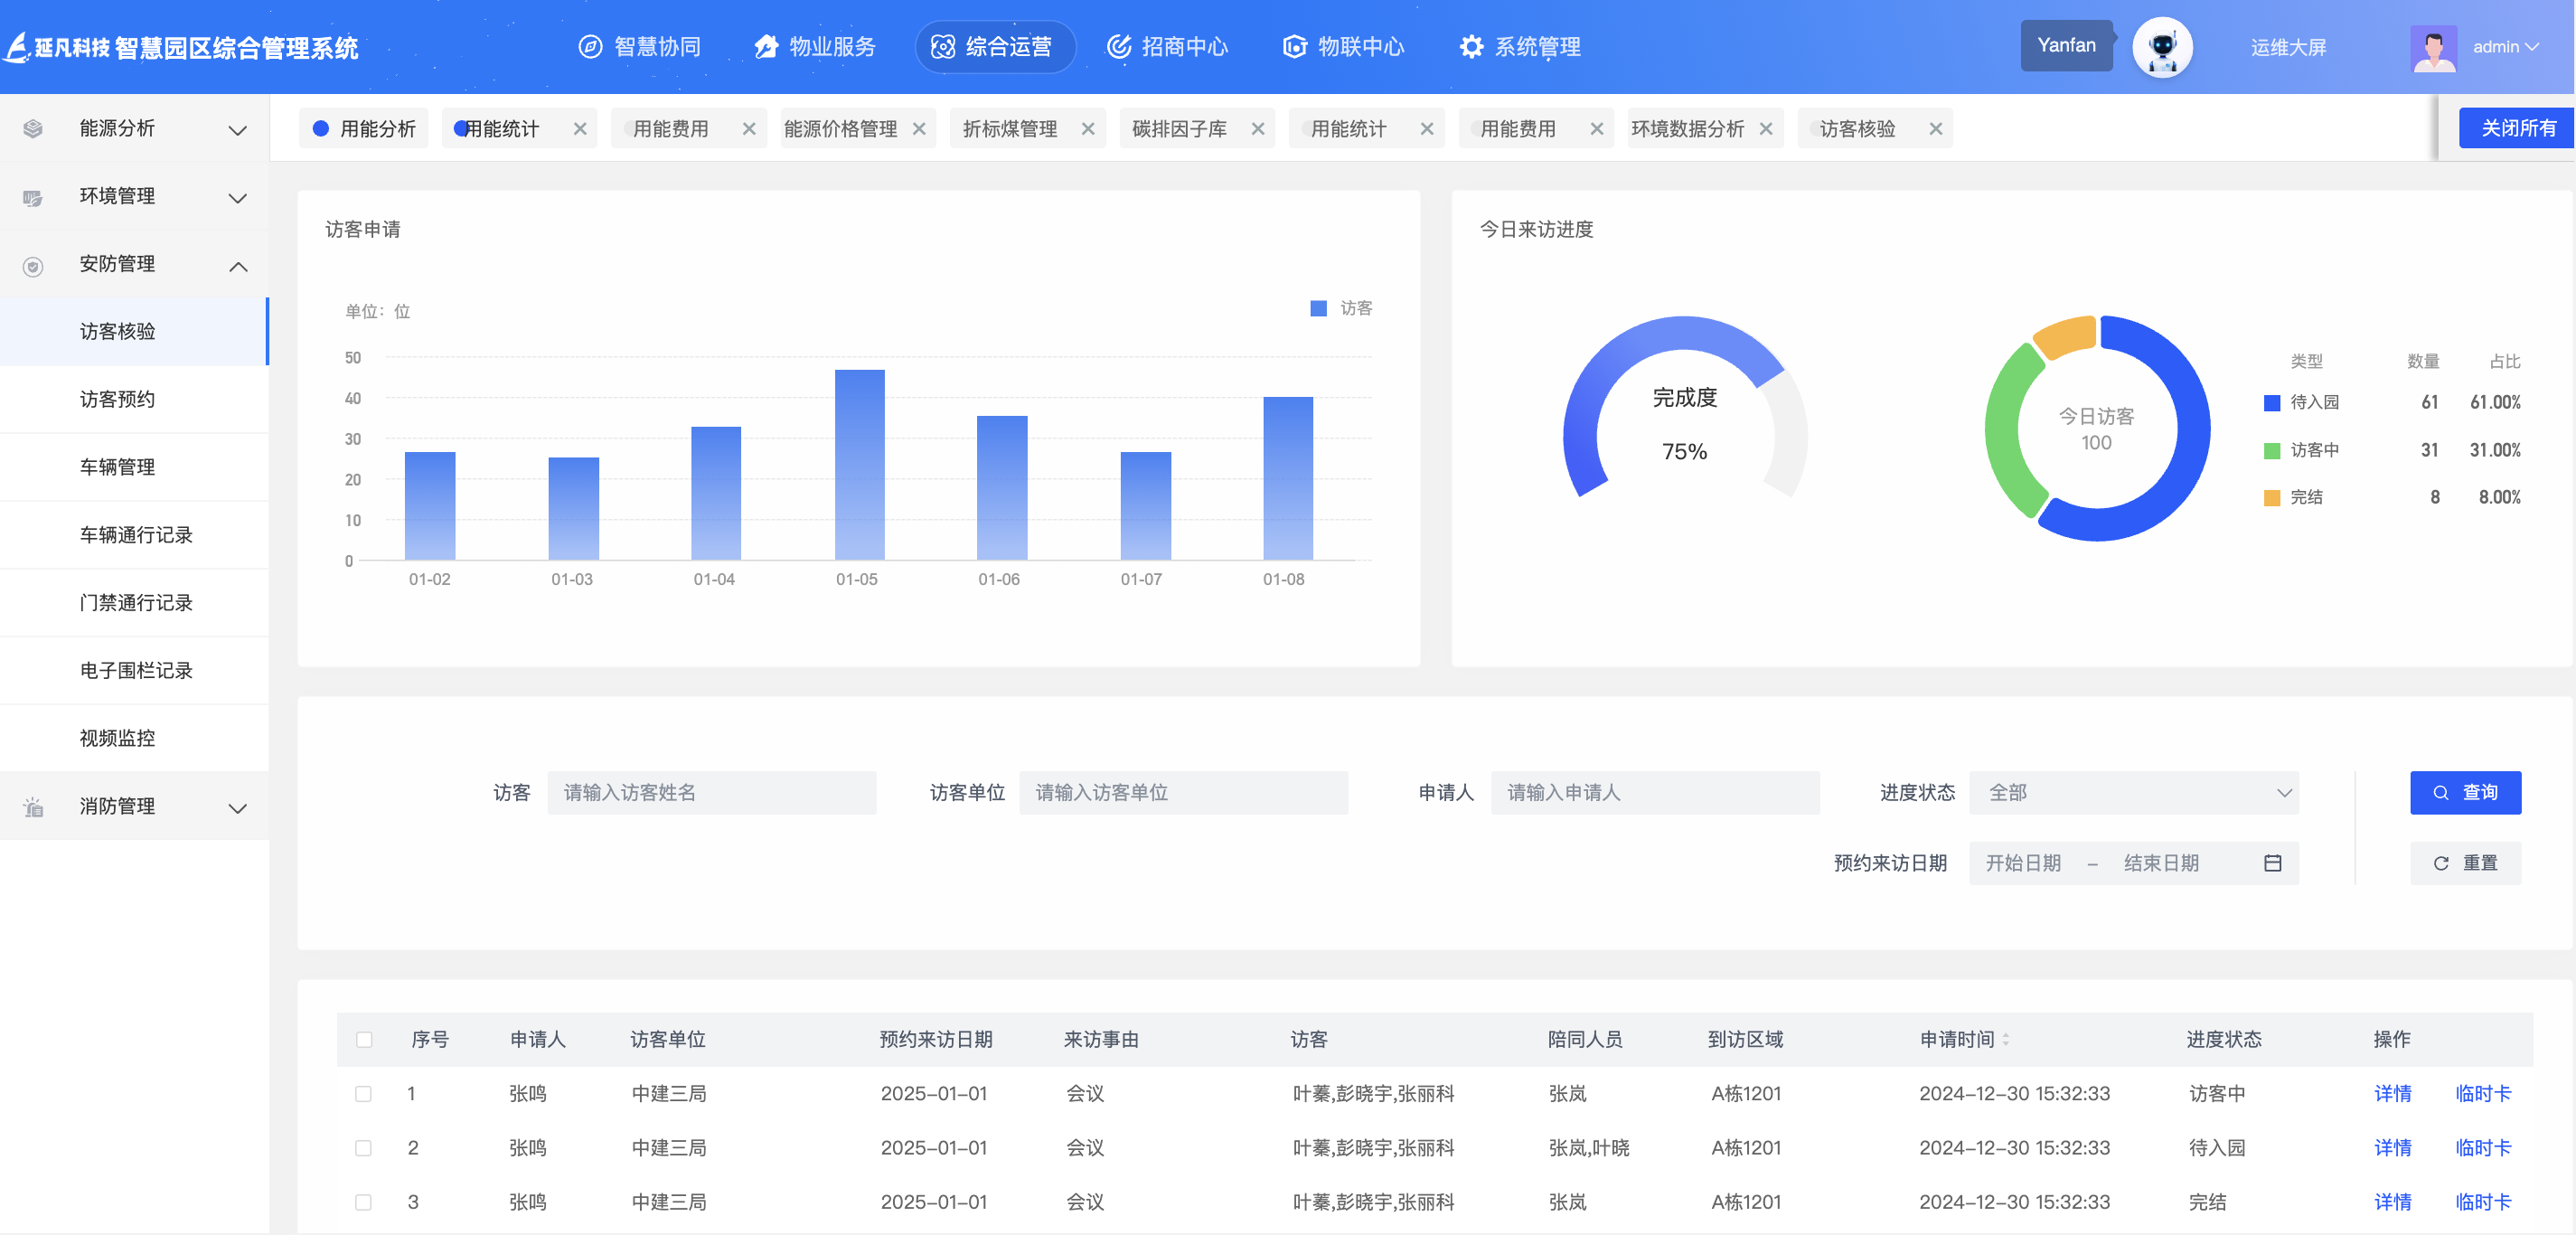This screenshot has width=2576, height=1235.
Task: Tick the checkbox for row 3
Action: point(364,1202)
